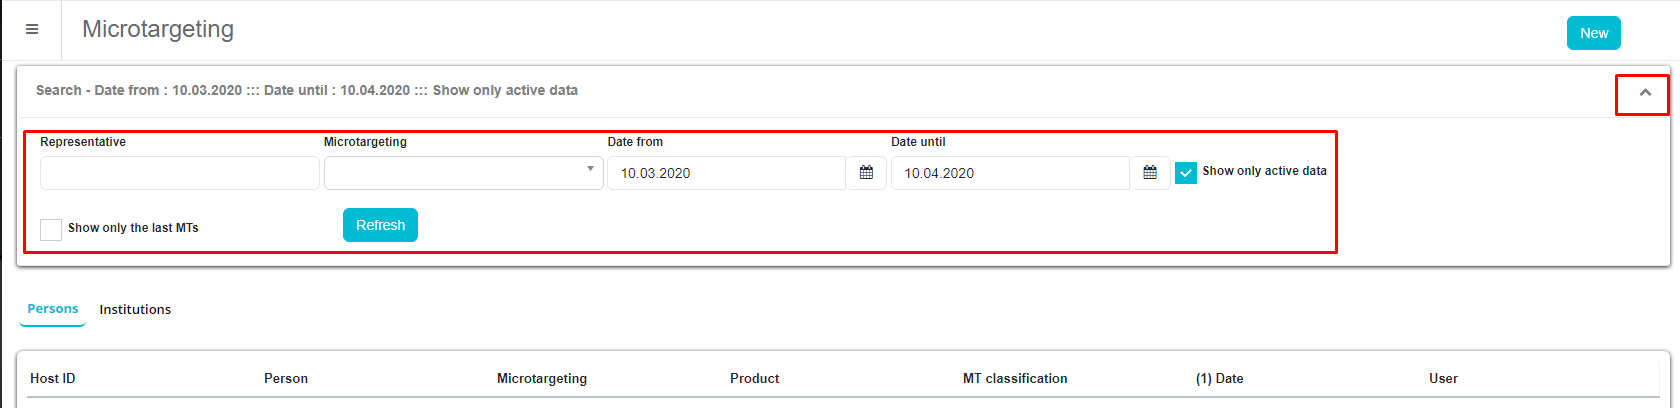Select the Persons tab
The width and height of the screenshot is (1680, 408).
pos(53,309)
